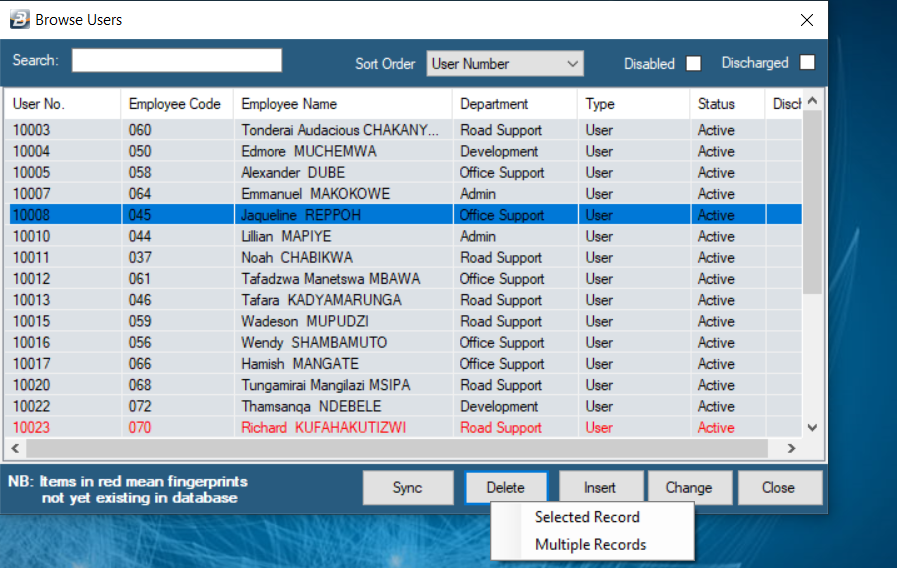
Task: Click the Insert button
Action: tap(600, 487)
